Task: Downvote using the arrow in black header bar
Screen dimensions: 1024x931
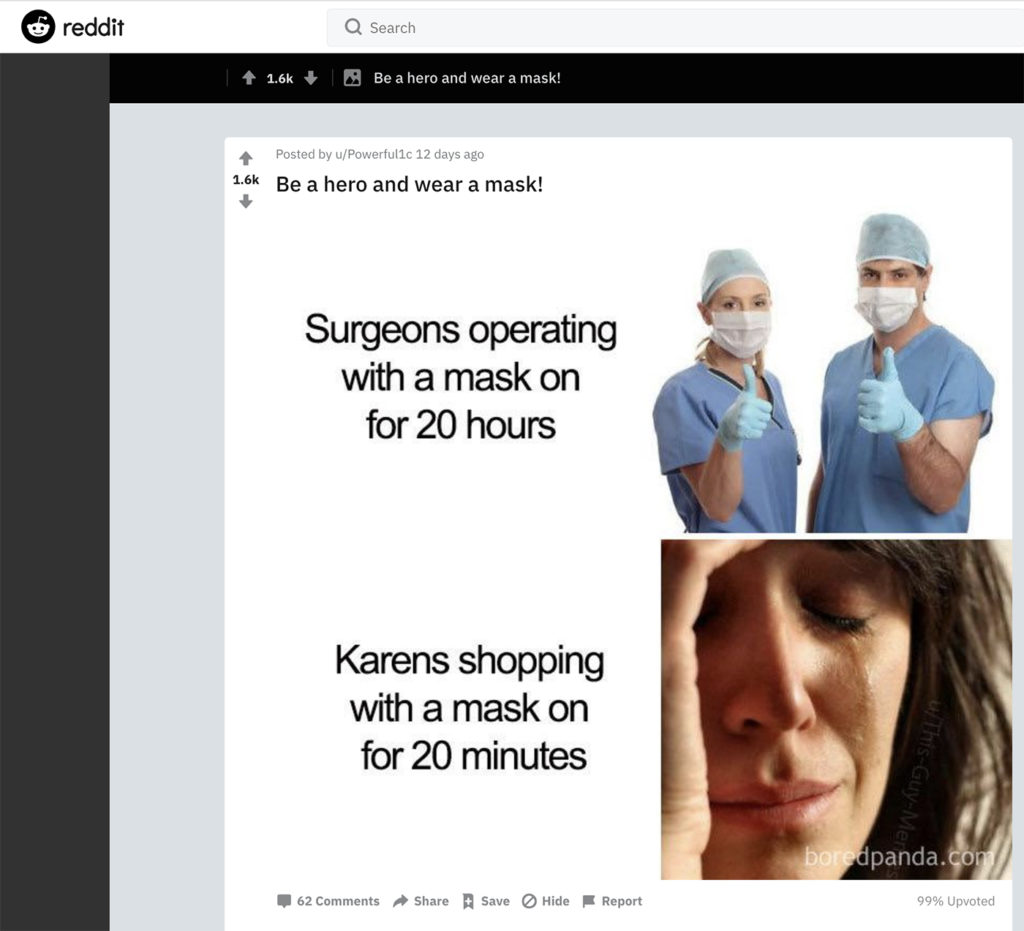Action: pyautogui.click(x=311, y=78)
